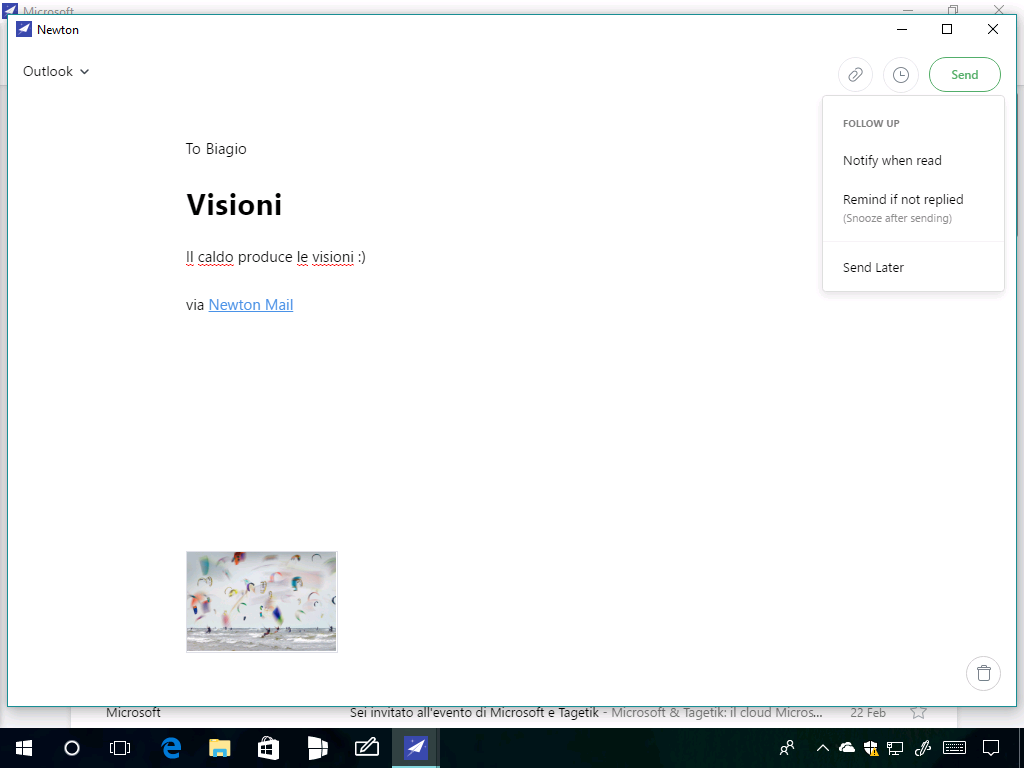
Task: Send the email with the Send button
Action: click(x=965, y=74)
